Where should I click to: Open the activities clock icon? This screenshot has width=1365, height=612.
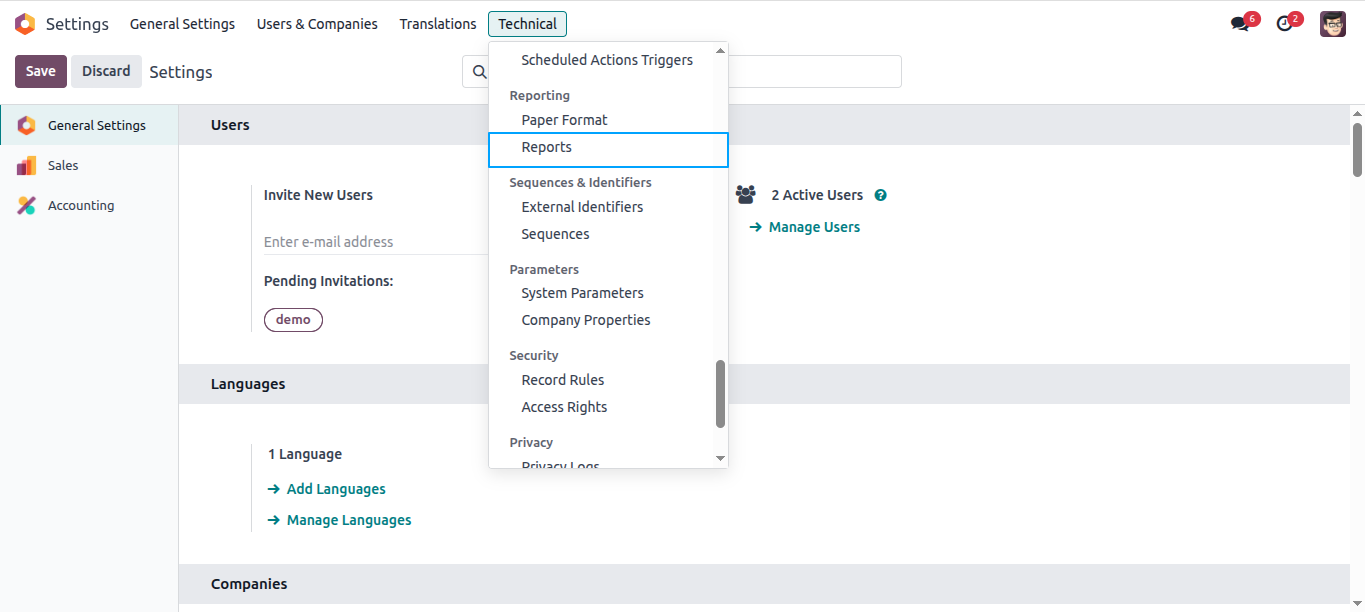pyautogui.click(x=1285, y=24)
